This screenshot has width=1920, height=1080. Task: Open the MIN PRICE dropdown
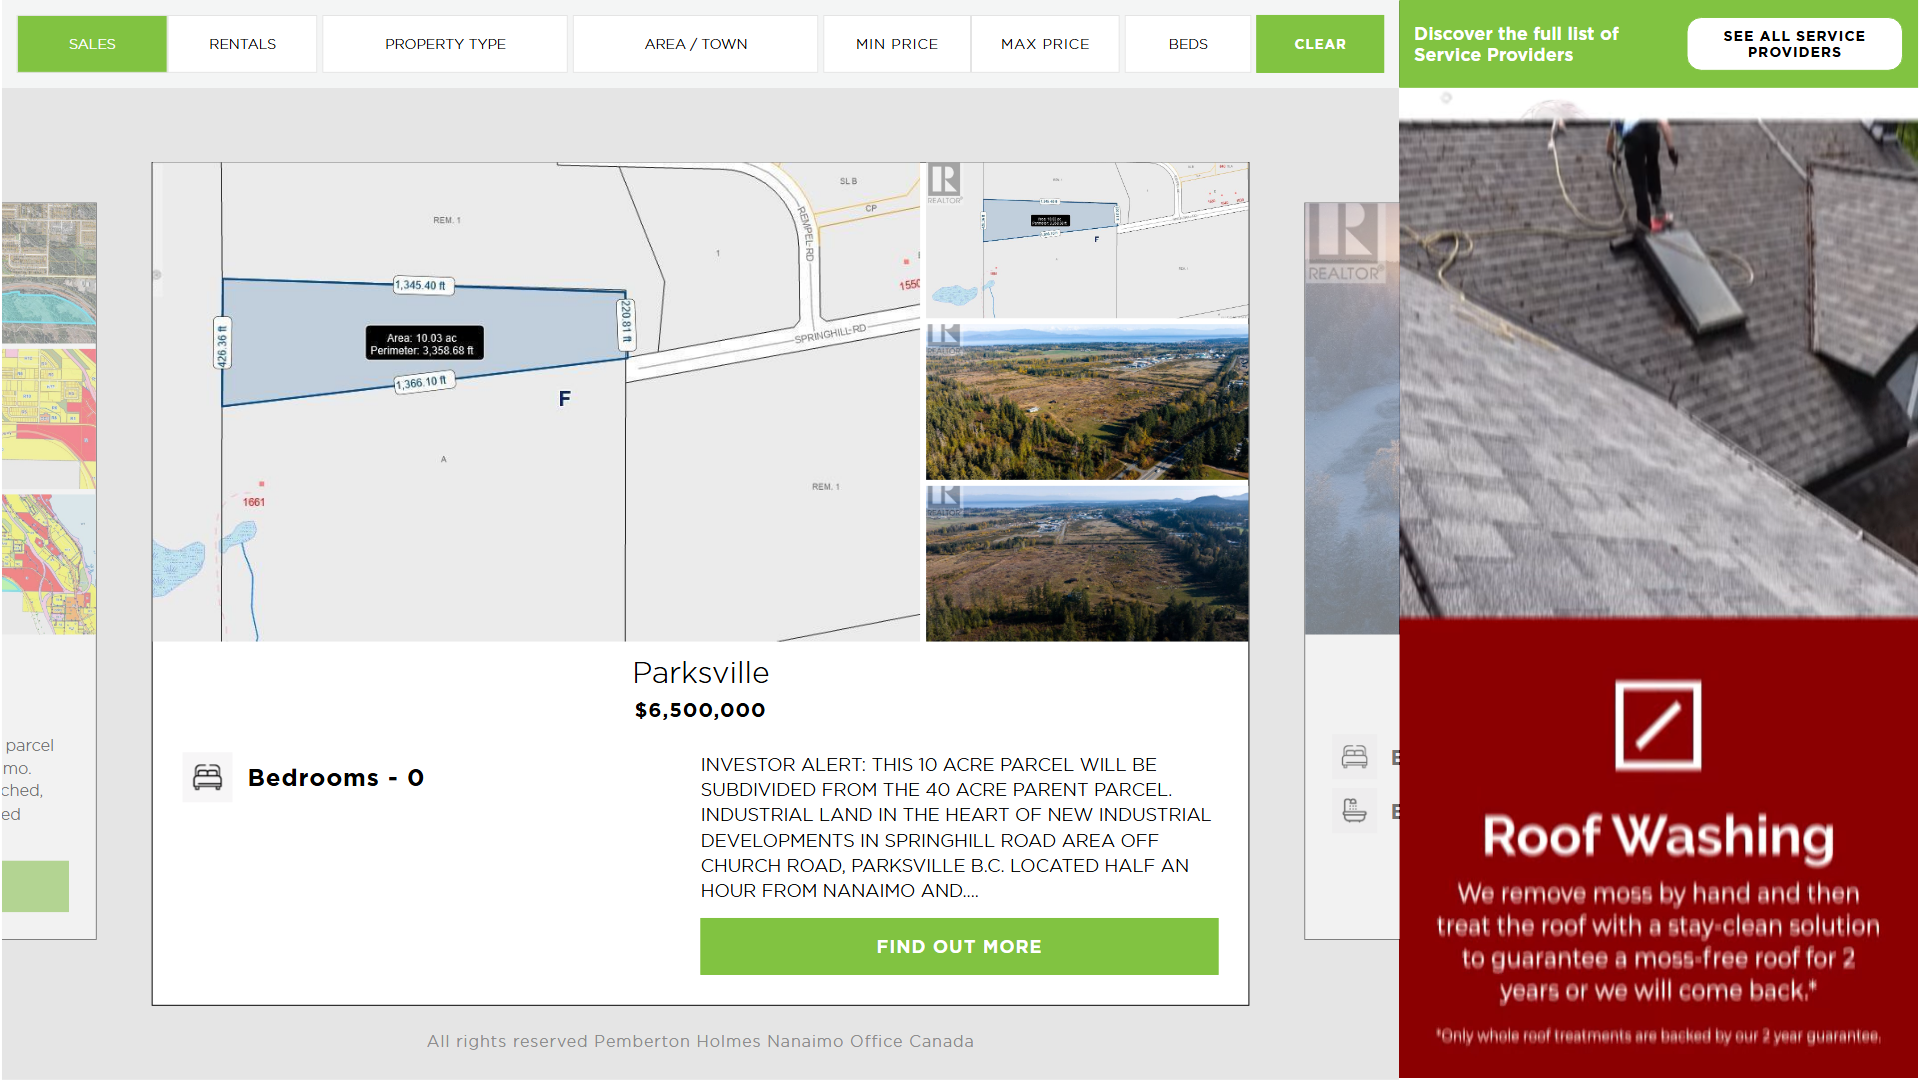(x=896, y=44)
